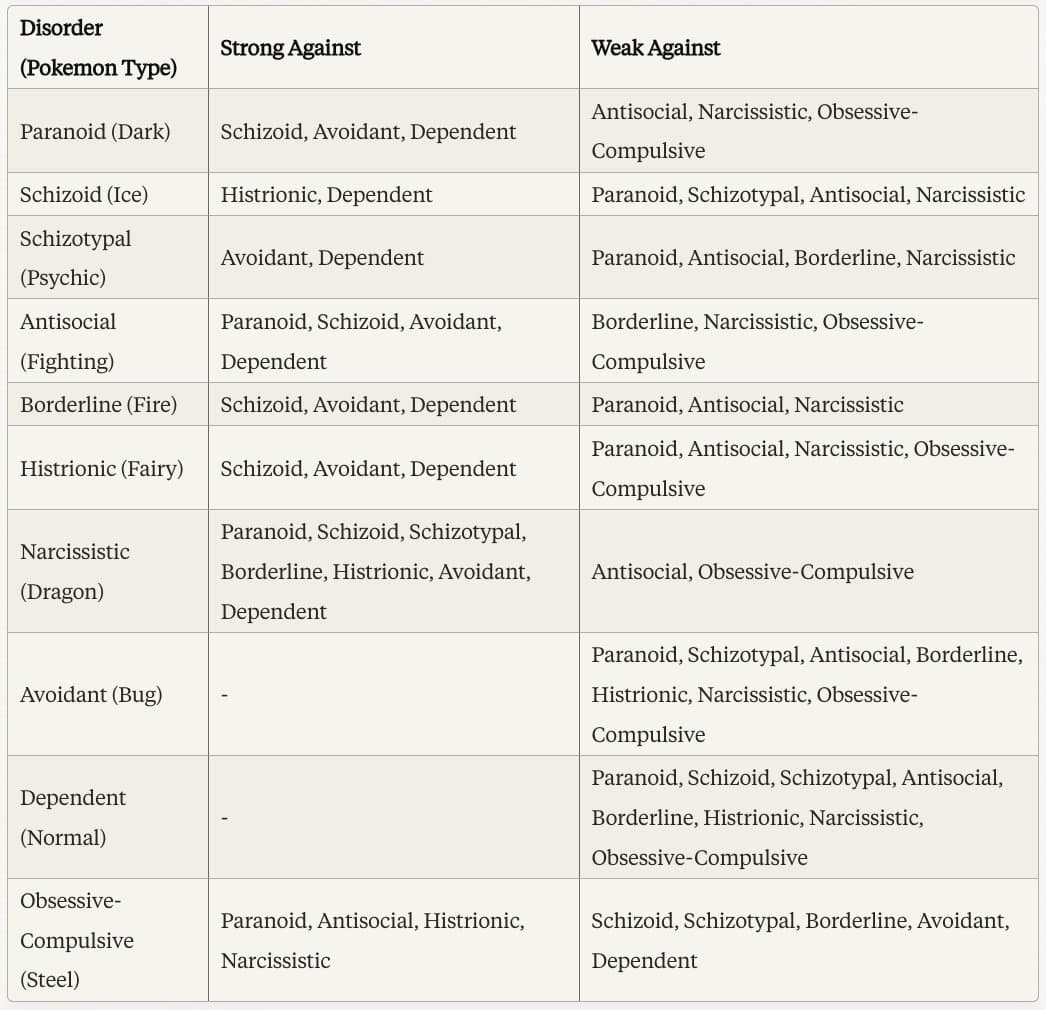
Task: Select the 'Obsessive-Compulsive (Steel)' row label
Action: (x=76, y=940)
